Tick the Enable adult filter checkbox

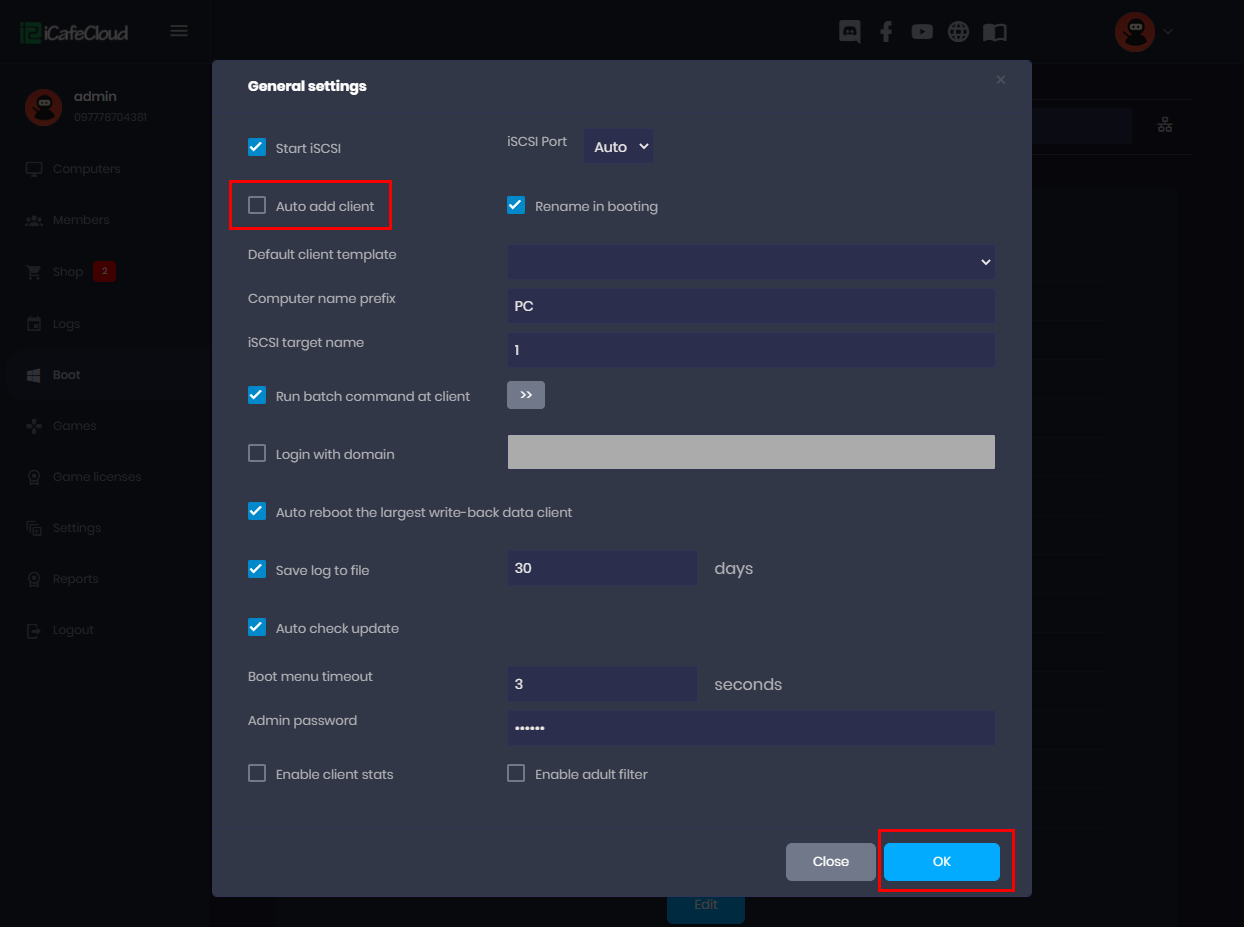click(516, 774)
